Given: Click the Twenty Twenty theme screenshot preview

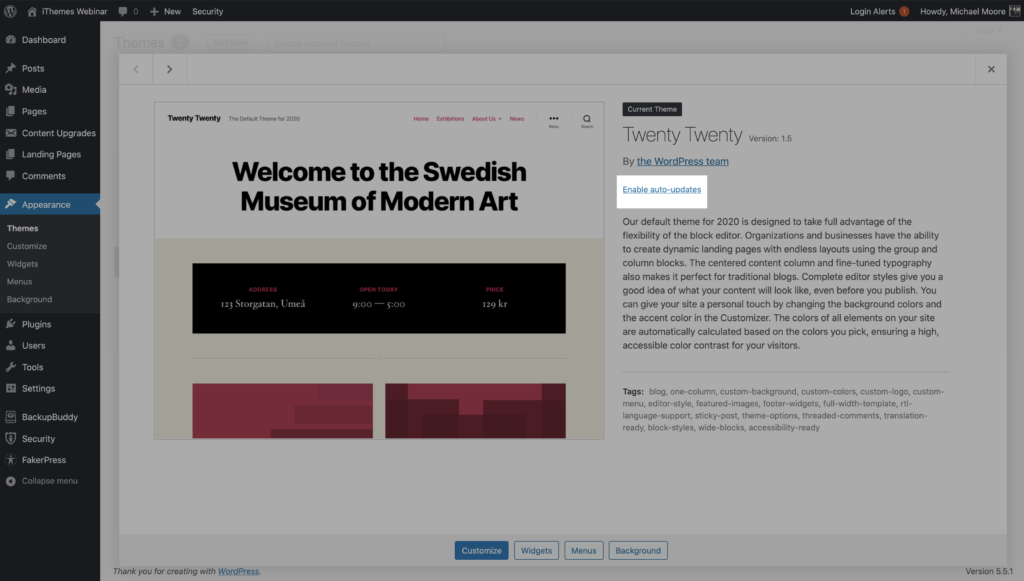Looking at the screenshot, I should [x=379, y=270].
